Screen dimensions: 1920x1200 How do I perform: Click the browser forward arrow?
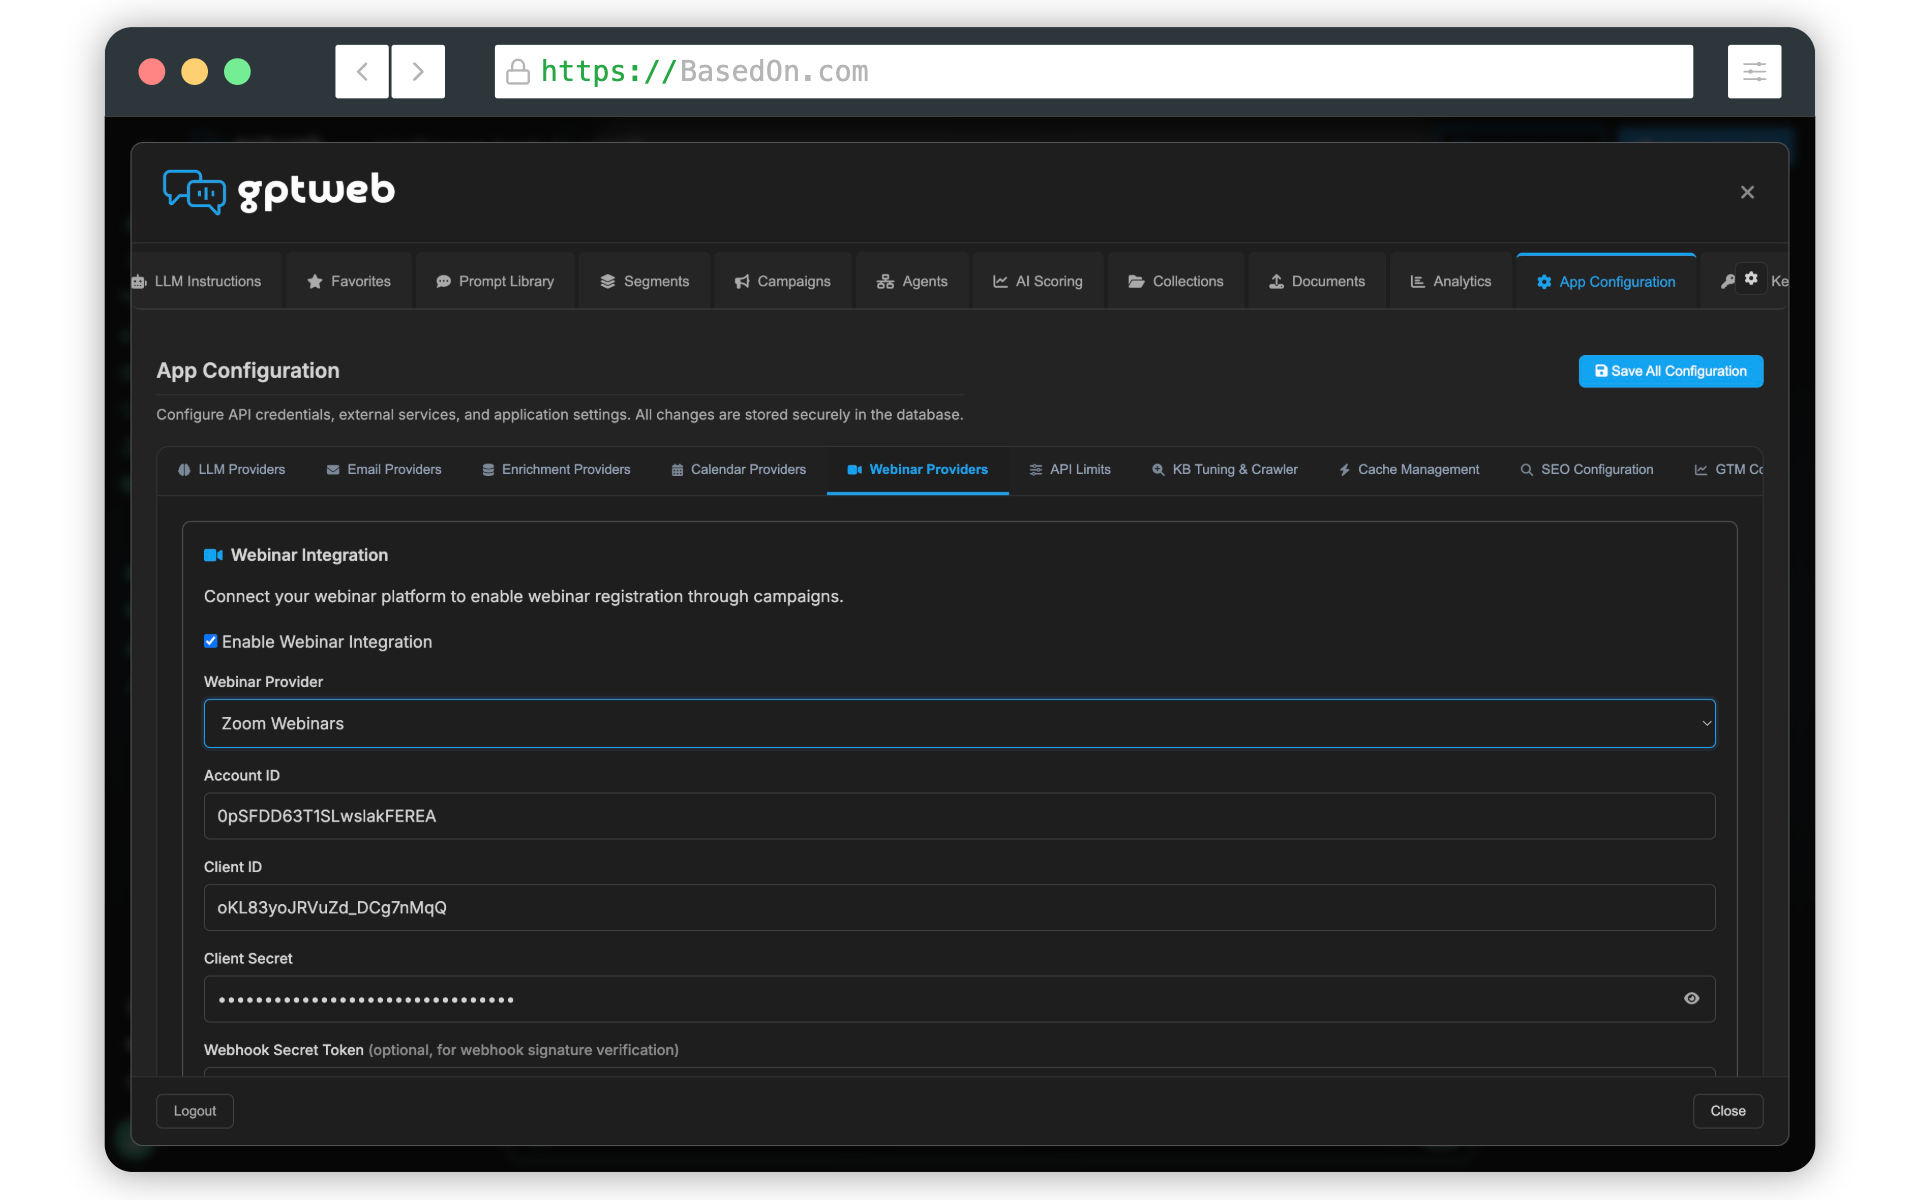coord(418,71)
